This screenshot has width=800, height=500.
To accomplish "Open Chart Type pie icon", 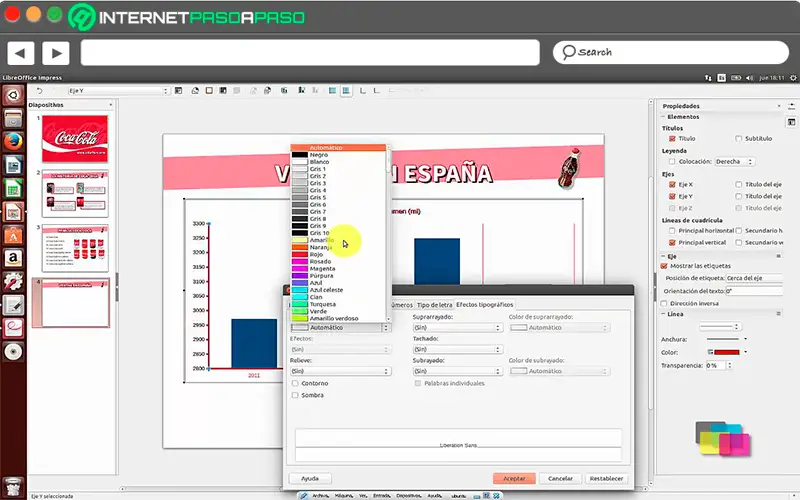I will coord(195,91).
